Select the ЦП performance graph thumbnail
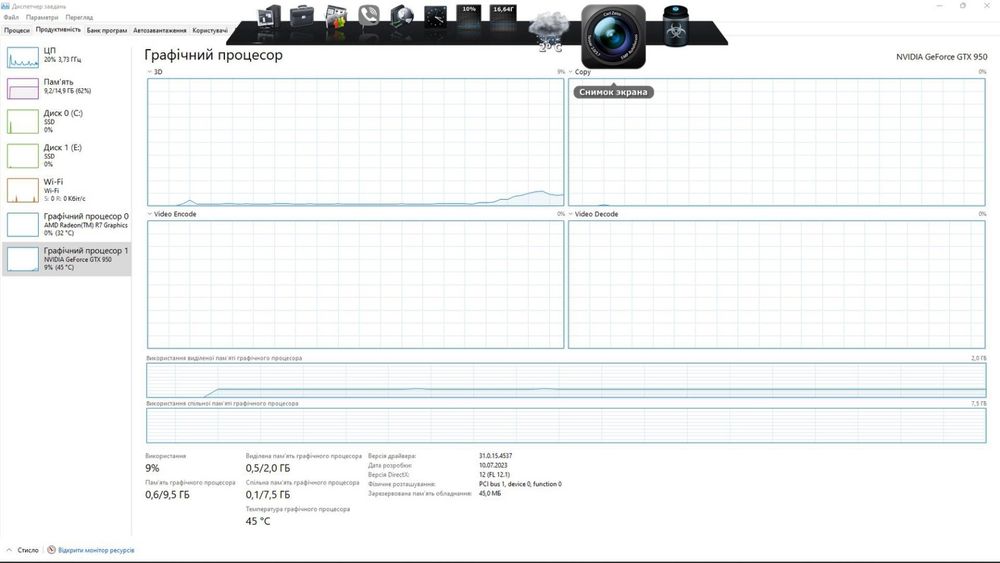Viewport: 1000px width, 563px height. (x=23, y=57)
